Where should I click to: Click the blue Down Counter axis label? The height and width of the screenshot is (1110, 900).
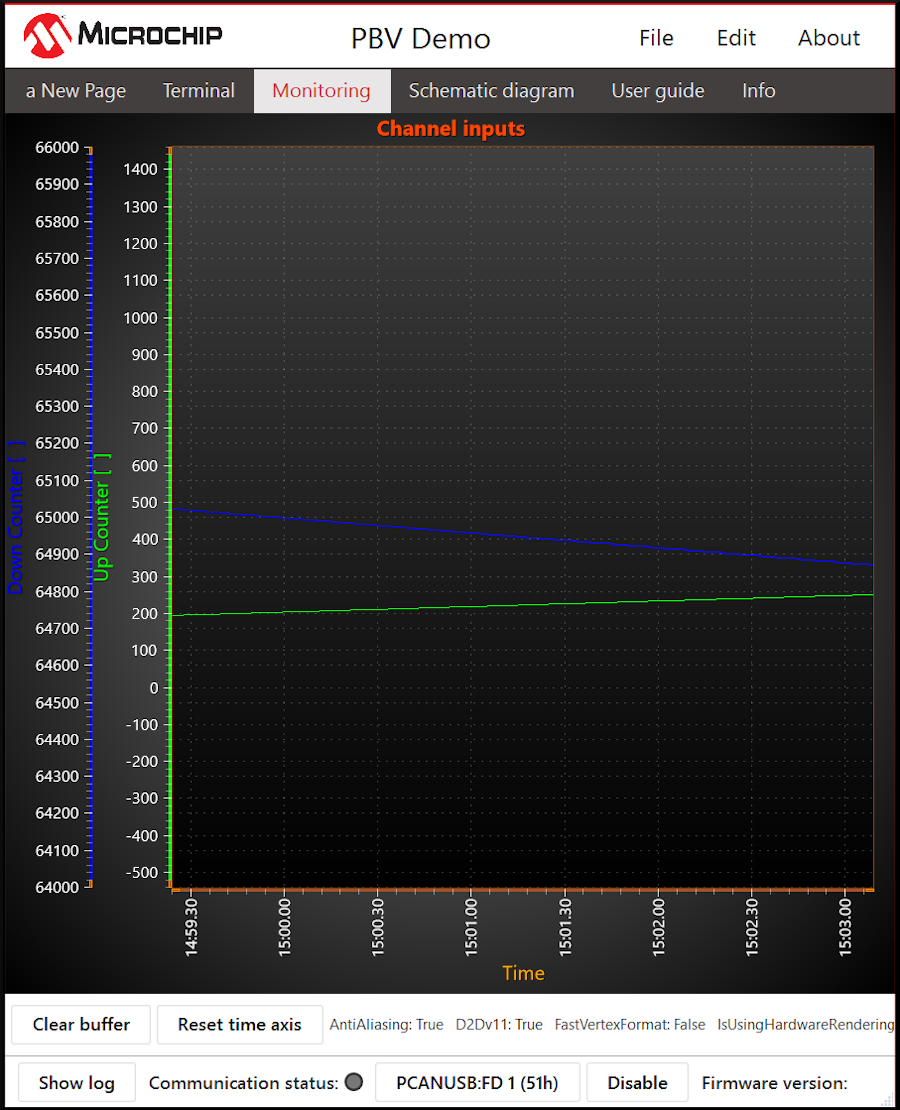(x=16, y=517)
